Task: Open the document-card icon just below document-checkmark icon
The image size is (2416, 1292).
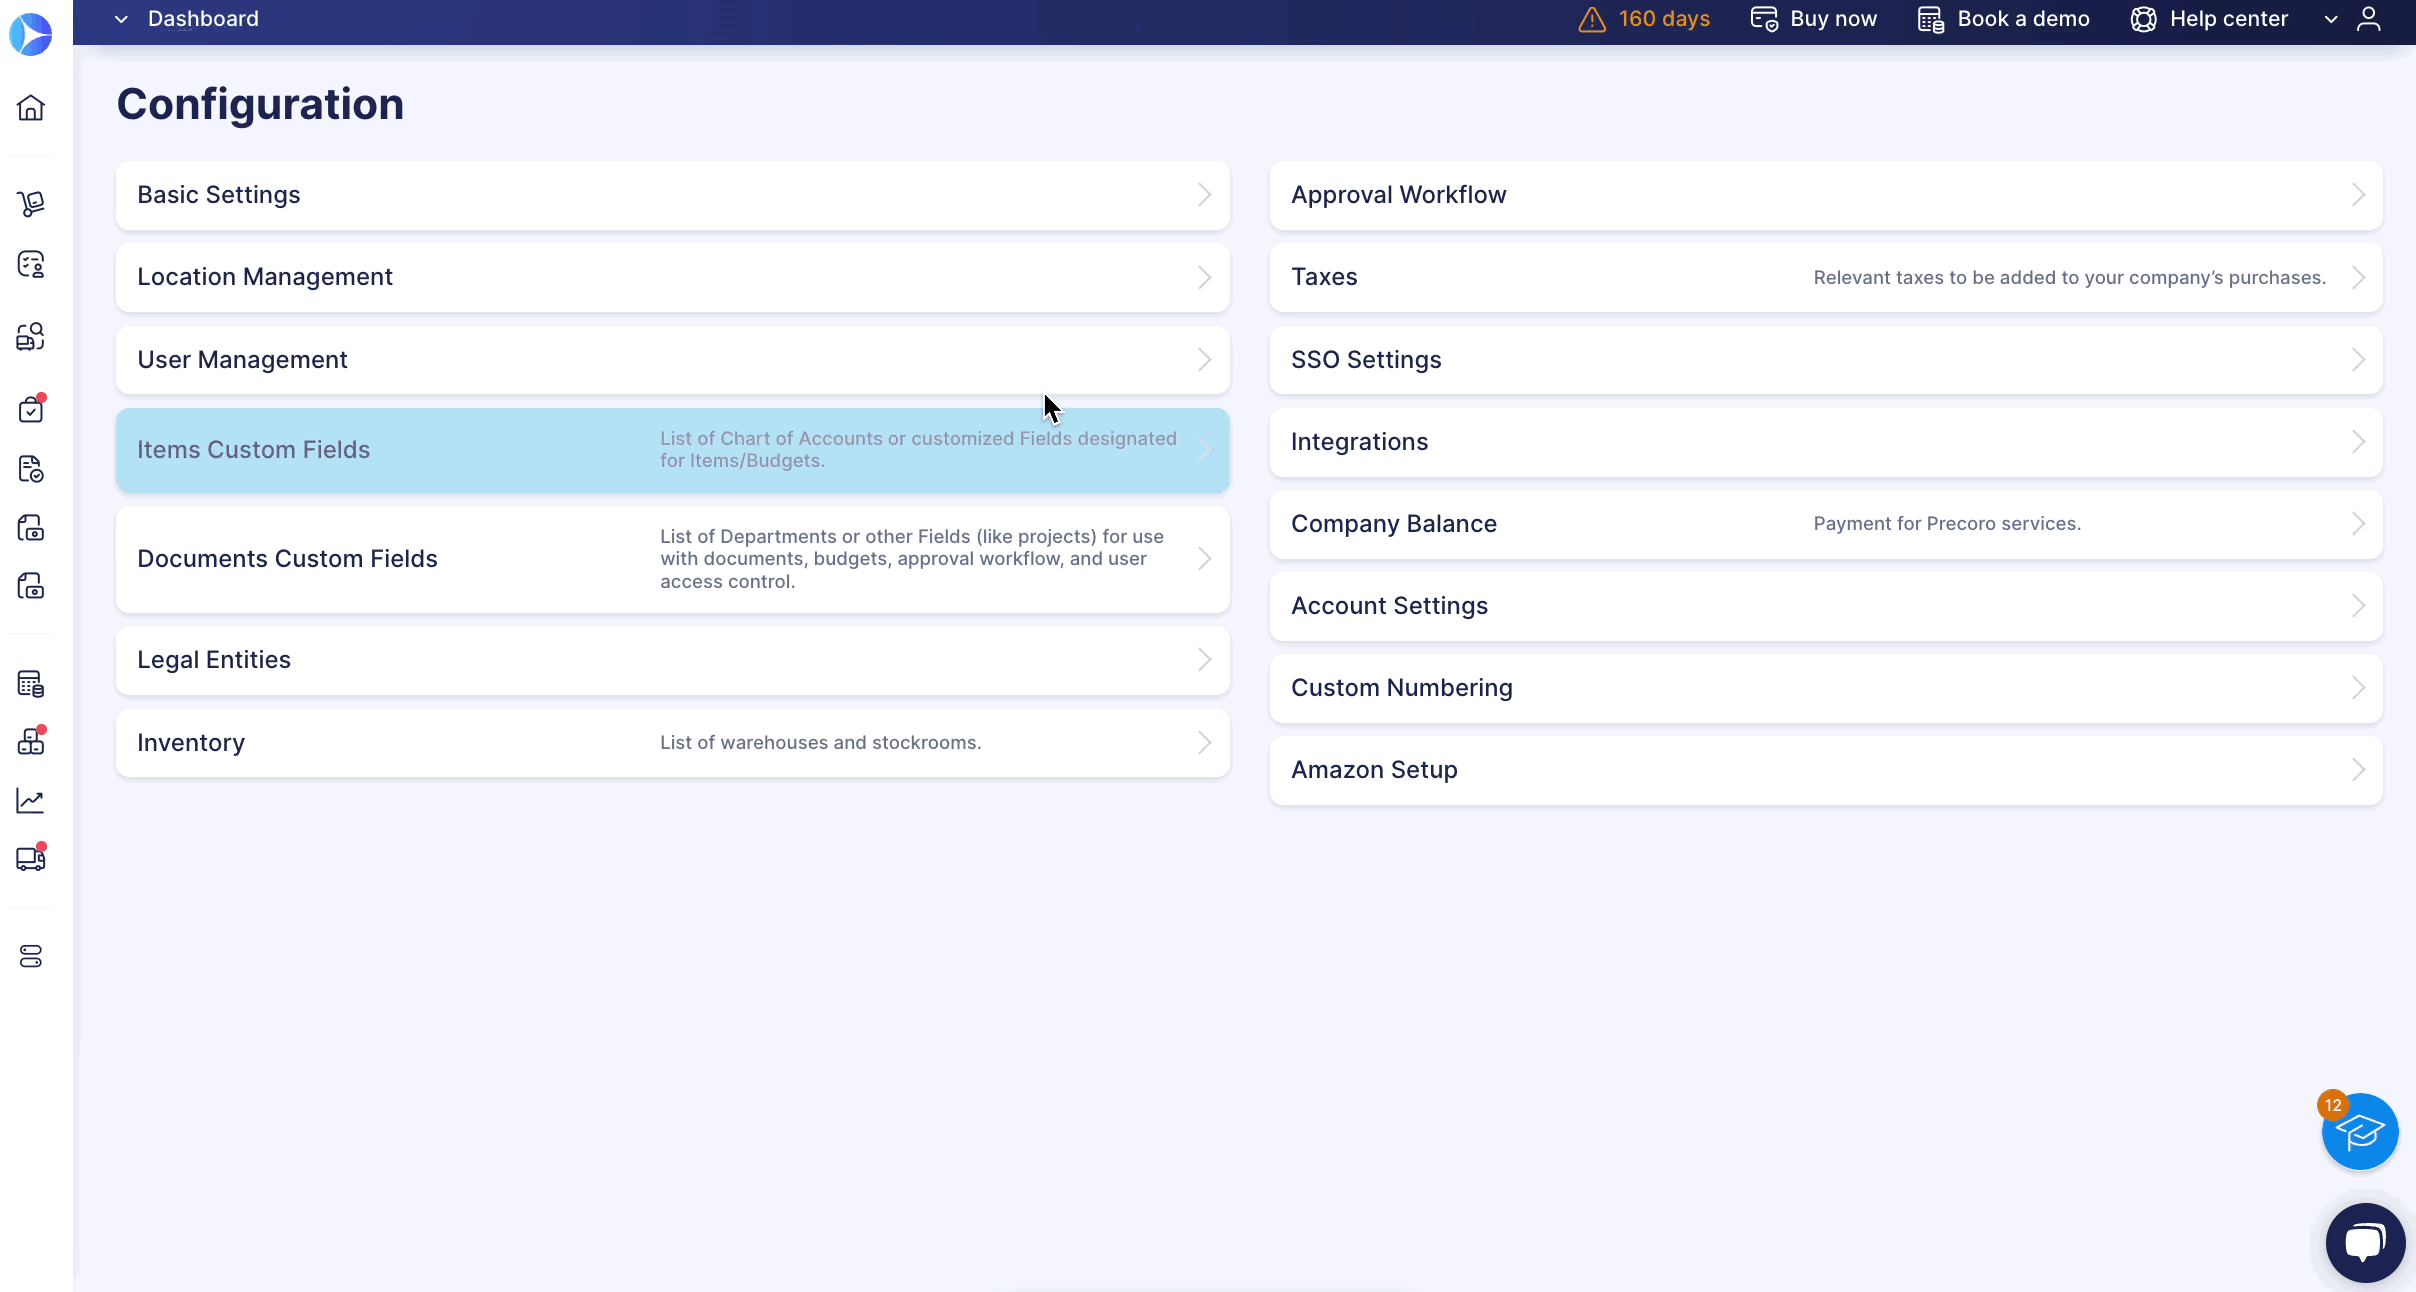Action: point(31,527)
